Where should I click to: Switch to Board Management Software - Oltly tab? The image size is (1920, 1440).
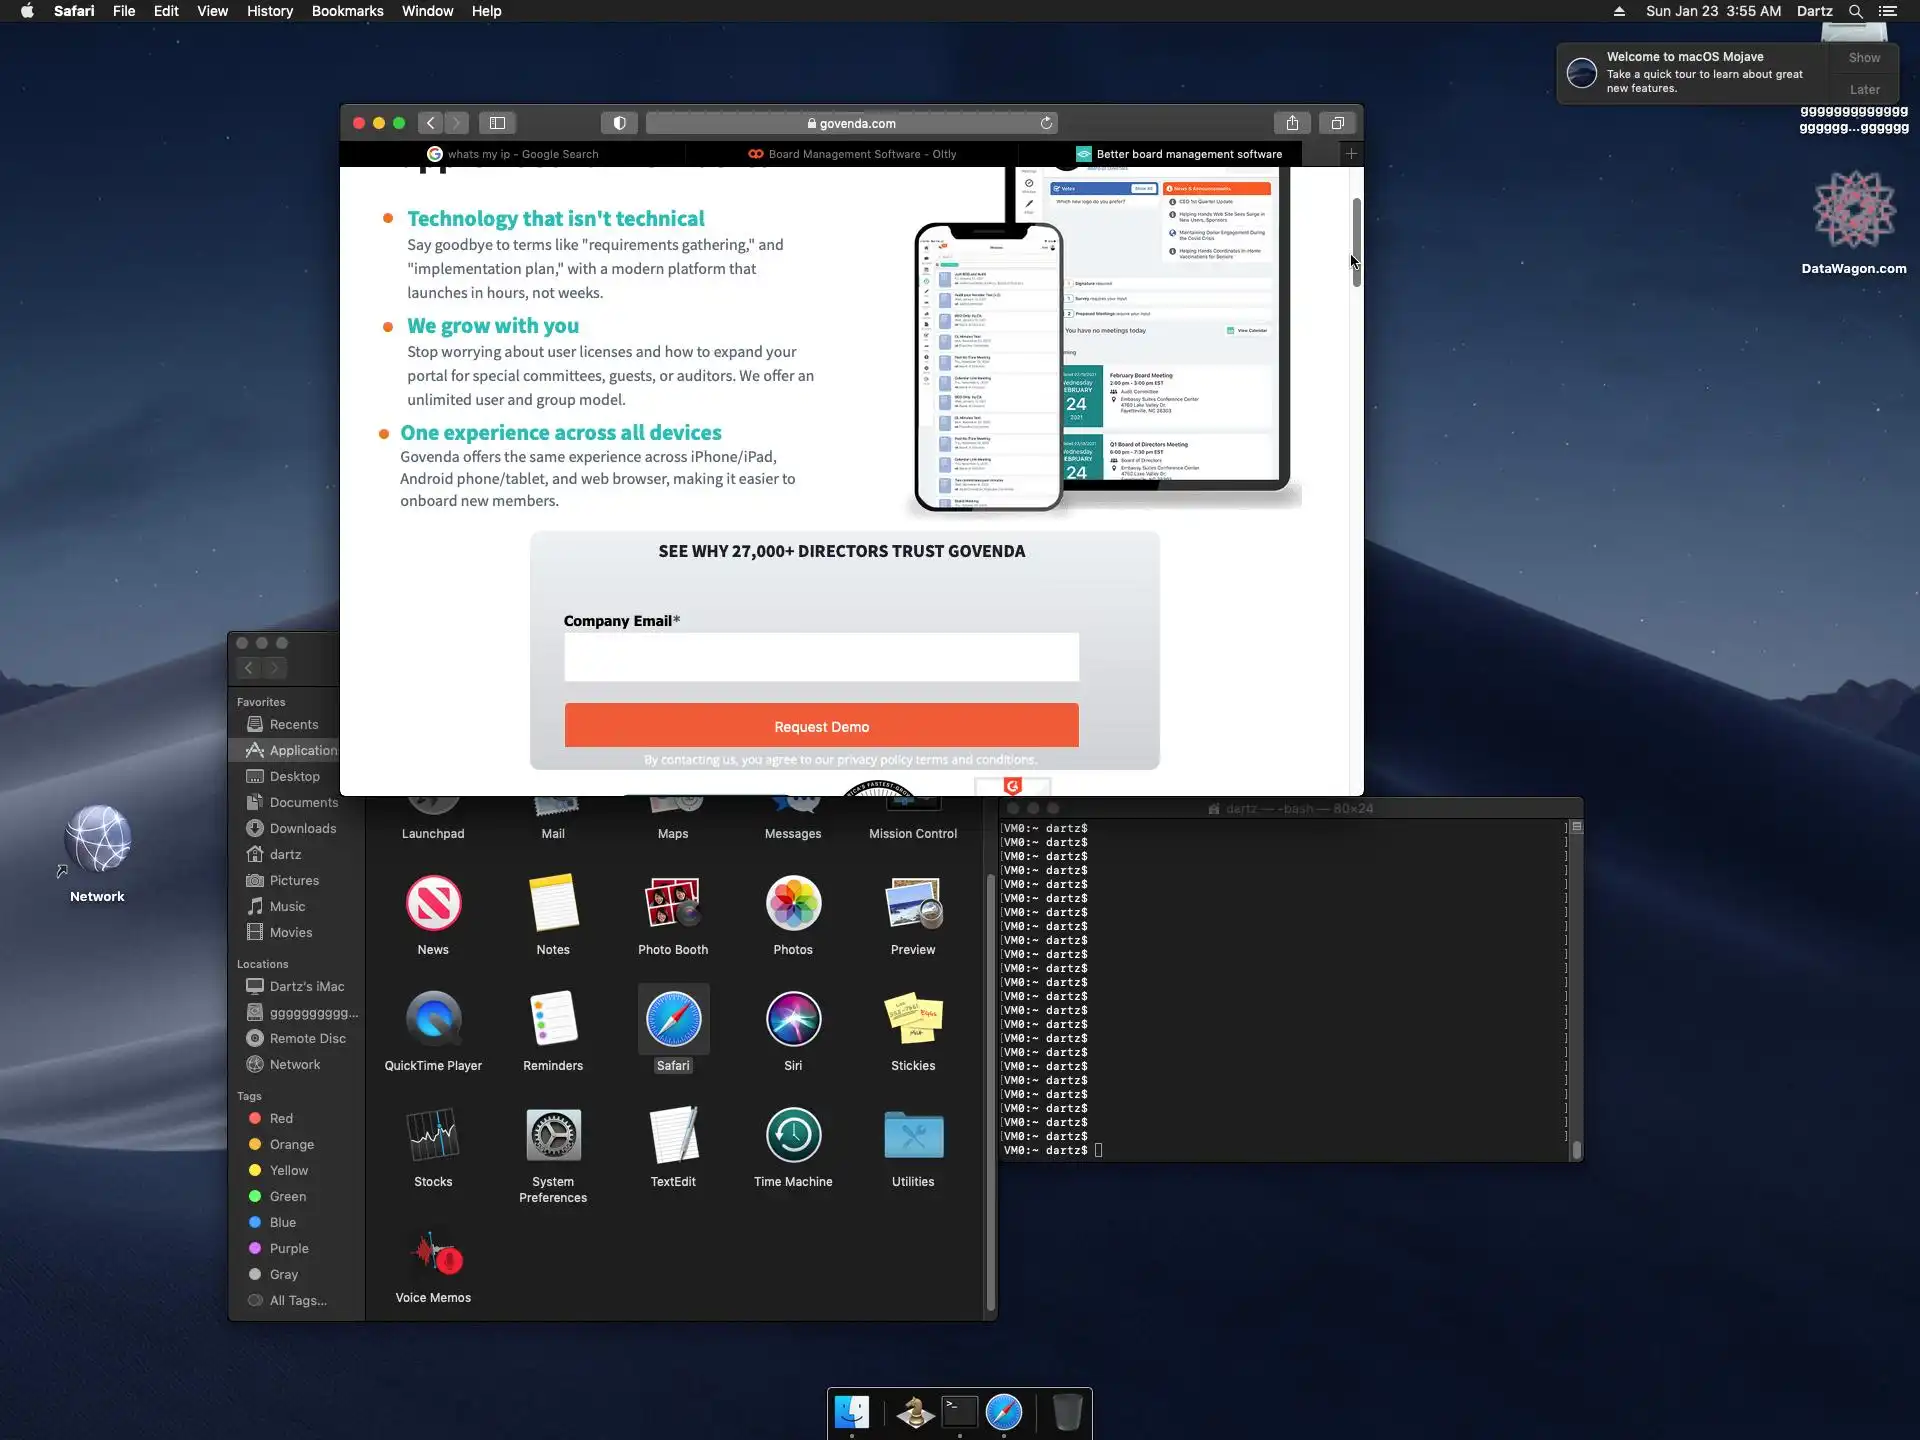[852, 154]
